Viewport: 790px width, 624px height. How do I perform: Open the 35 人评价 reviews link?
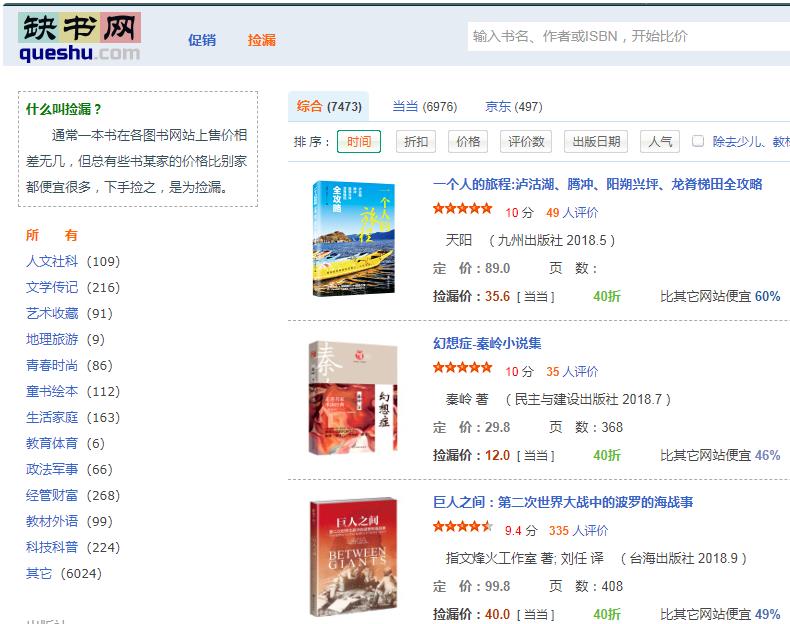(x=572, y=372)
